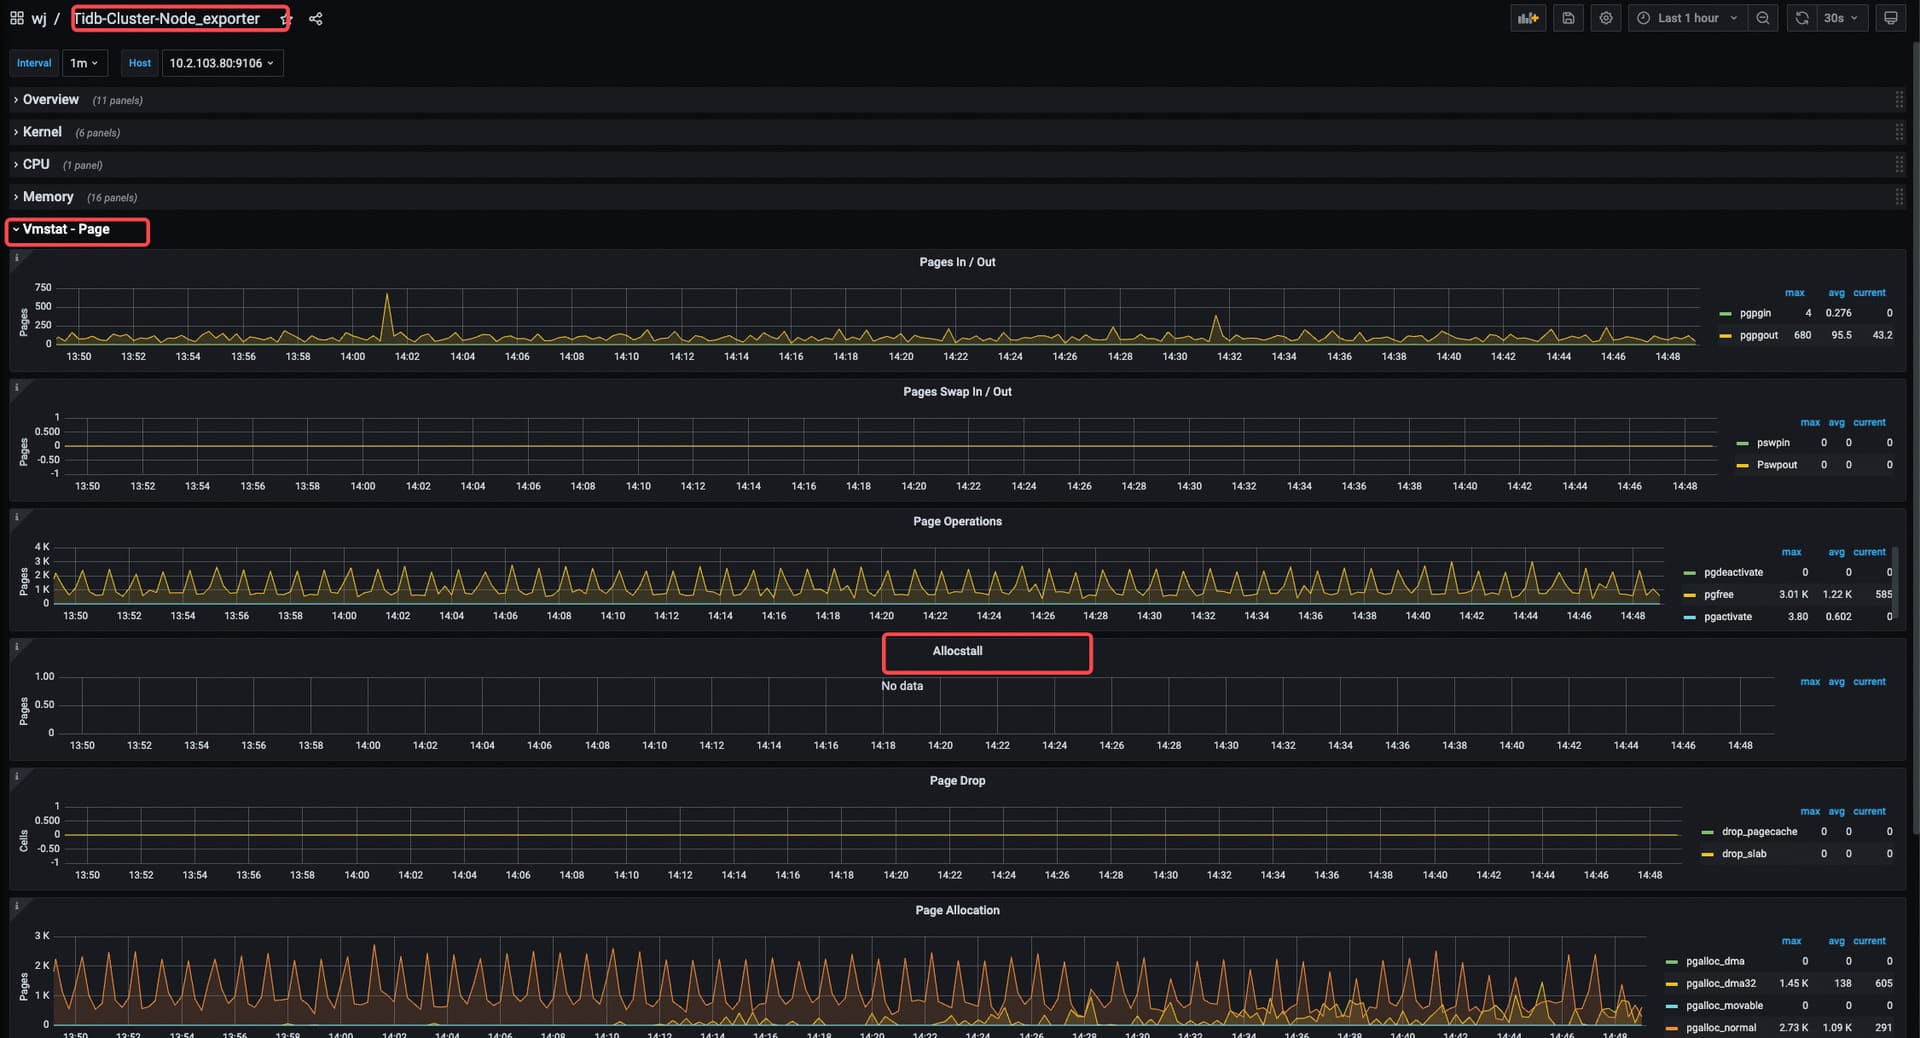Screen dimensions: 1920x1038
Task: Collapse the Vmstat - Page row
Action: click(66, 230)
